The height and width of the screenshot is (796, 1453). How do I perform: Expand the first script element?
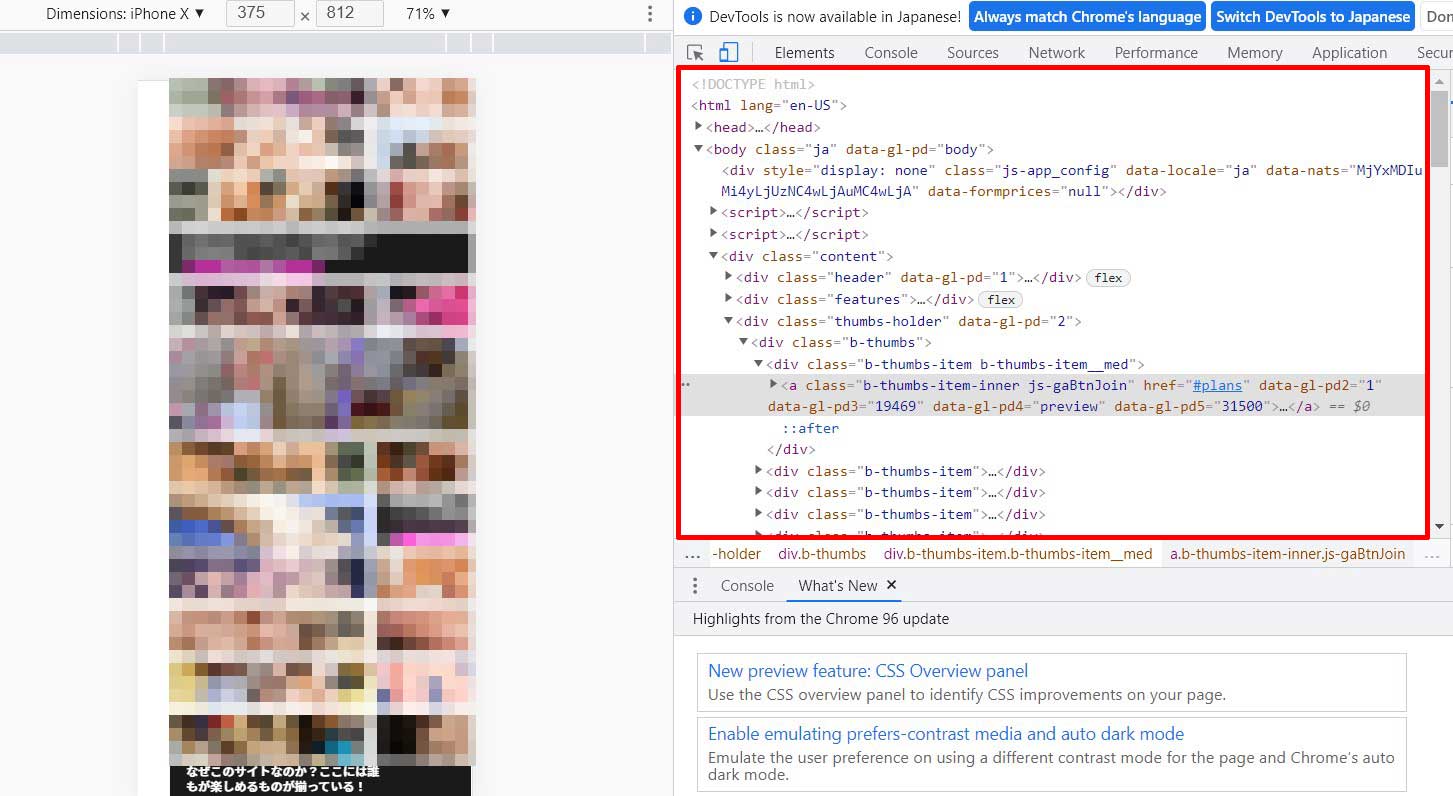(x=714, y=212)
